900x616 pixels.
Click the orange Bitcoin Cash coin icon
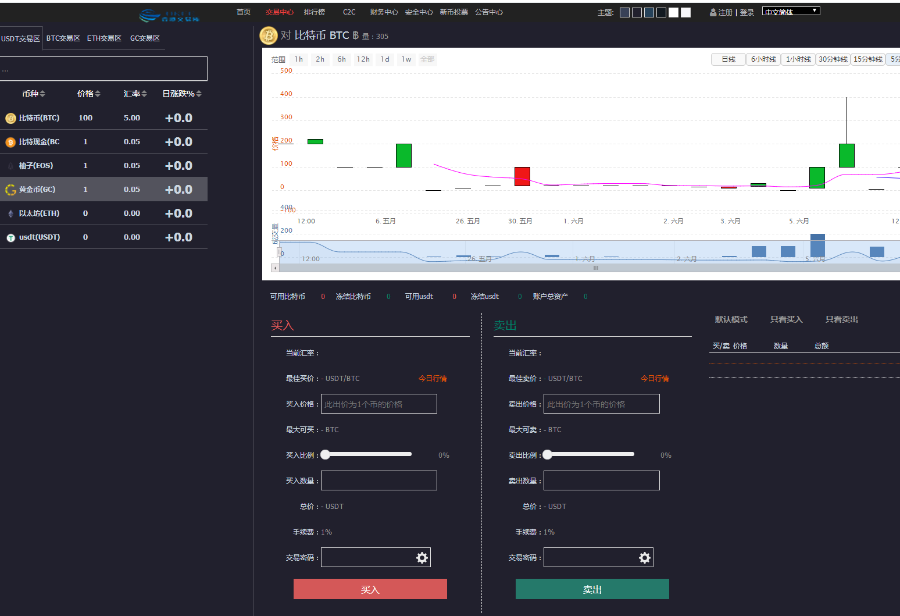click(10, 142)
